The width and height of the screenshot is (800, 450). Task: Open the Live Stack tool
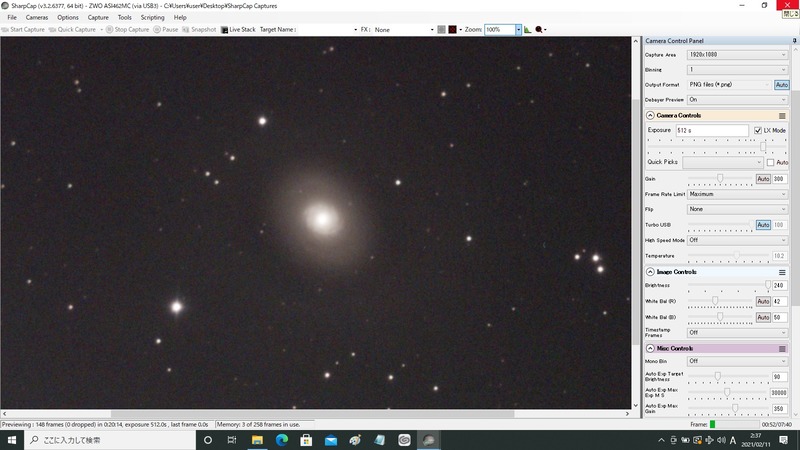(238, 30)
